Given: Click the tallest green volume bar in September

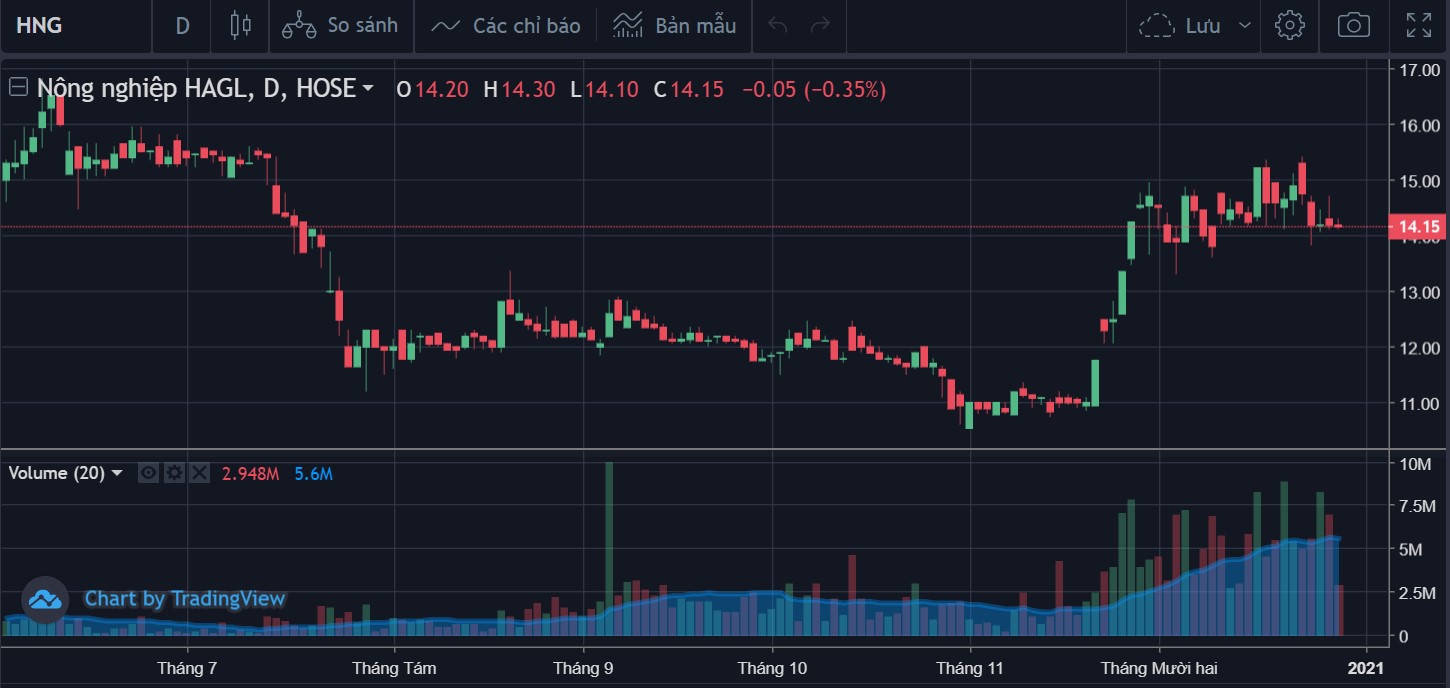Looking at the screenshot, I should [x=608, y=549].
